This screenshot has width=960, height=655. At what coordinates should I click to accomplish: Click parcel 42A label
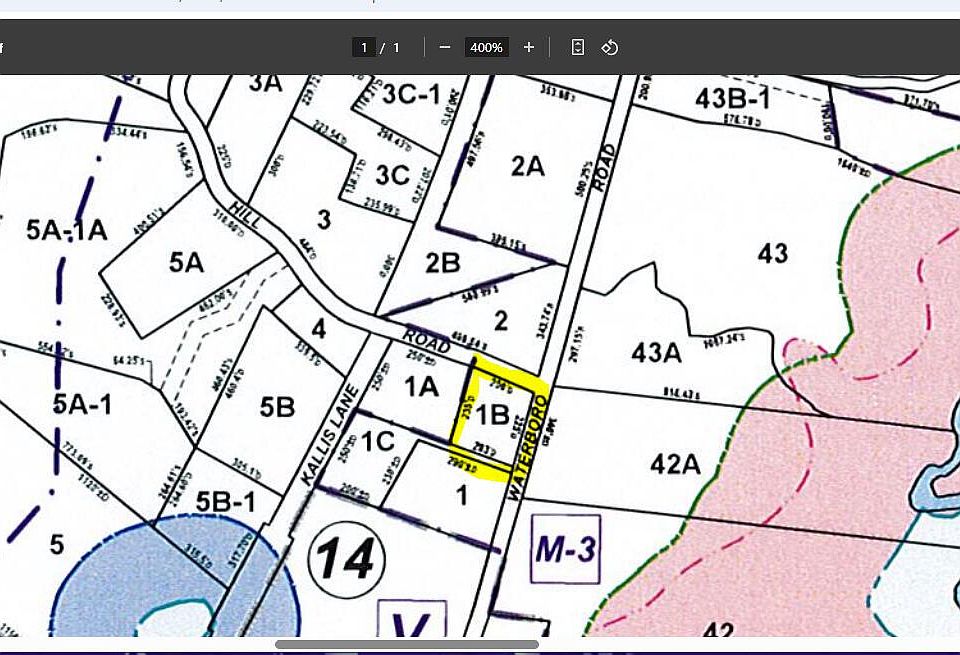coord(675,464)
